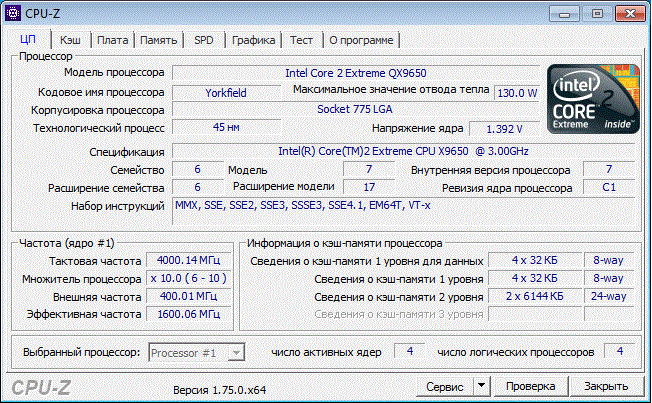The image size is (652, 403).
Task: Select the SPD tab
Action: coord(203,40)
